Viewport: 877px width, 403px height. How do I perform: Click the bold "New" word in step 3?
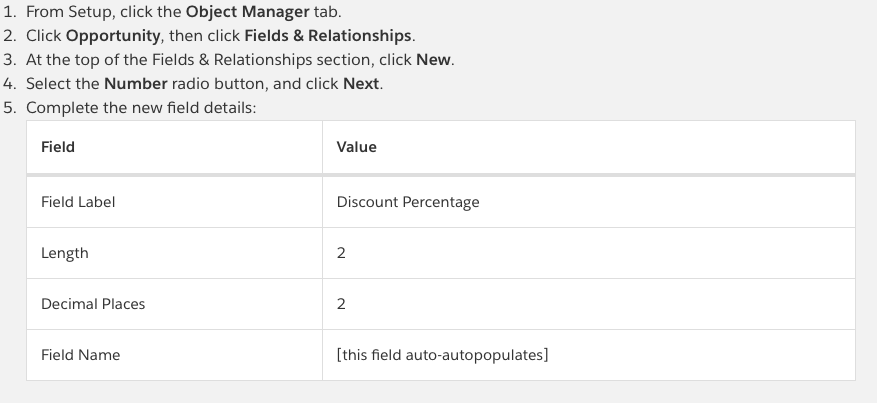434,60
